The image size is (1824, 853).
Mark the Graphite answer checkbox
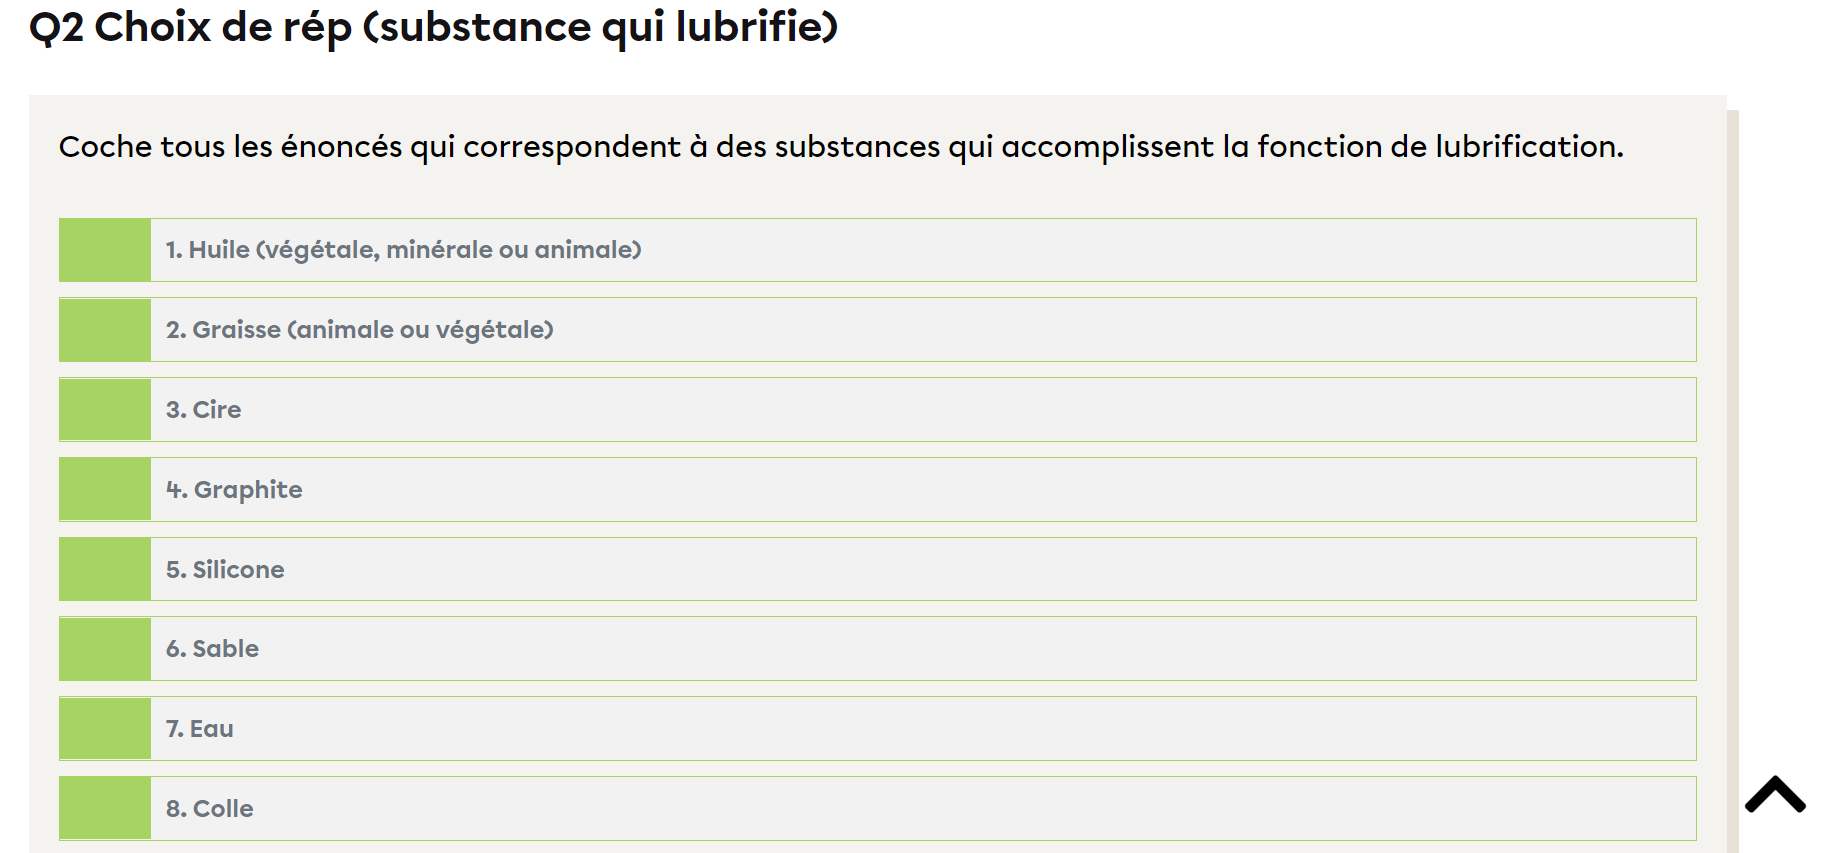(105, 490)
